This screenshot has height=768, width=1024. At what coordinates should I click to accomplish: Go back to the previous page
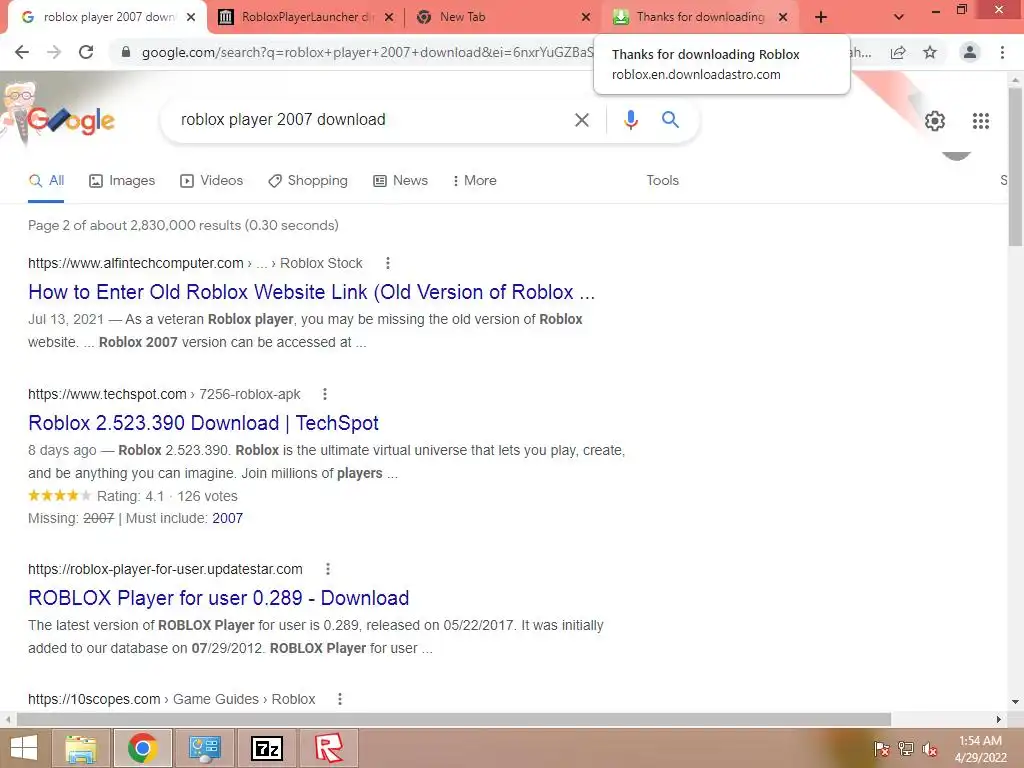(x=22, y=52)
